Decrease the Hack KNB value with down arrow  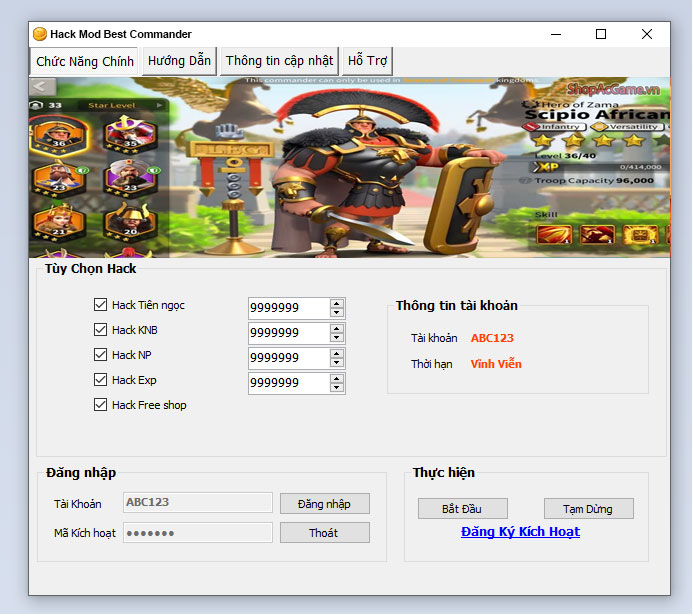pyautogui.click(x=337, y=338)
